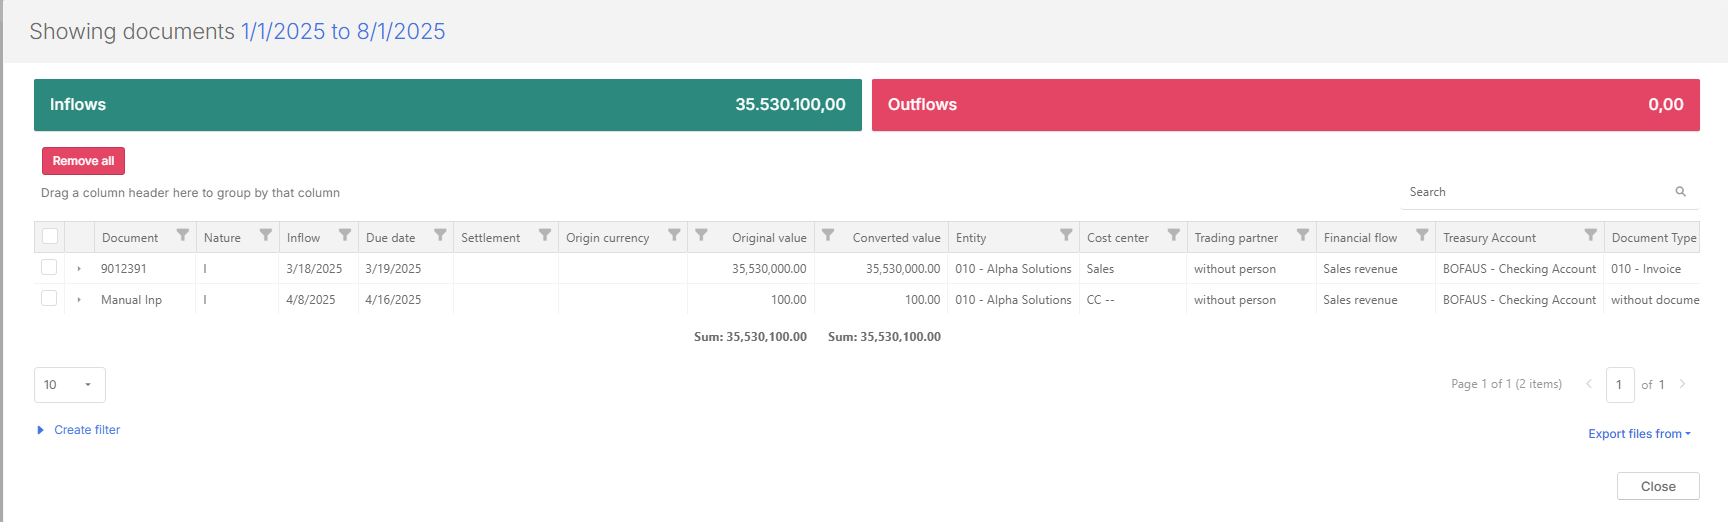The height and width of the screenshot is (522, 1728).
Task: Open the Inflow column filter
Action: [x=344, y=236]
